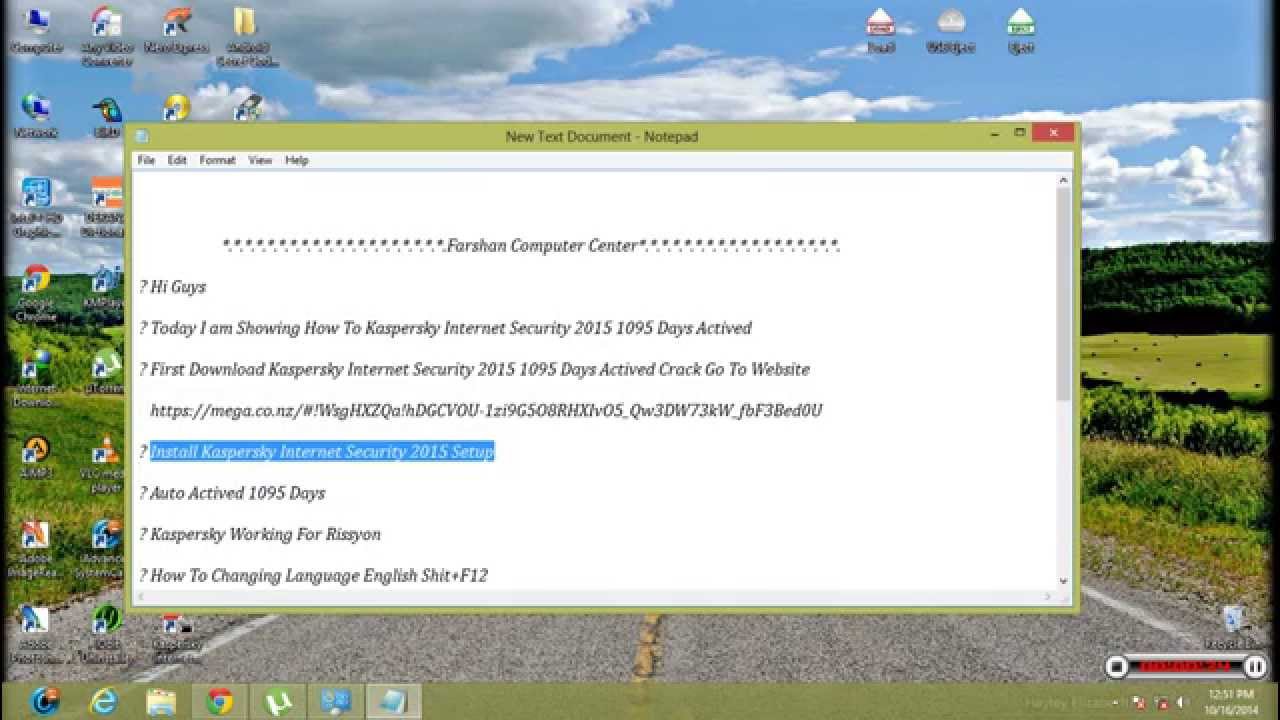The width and height of the screenshot is (1280, 720).
Task: Open the Google Chrome desktop shortcut
Action: click(36, 292)
